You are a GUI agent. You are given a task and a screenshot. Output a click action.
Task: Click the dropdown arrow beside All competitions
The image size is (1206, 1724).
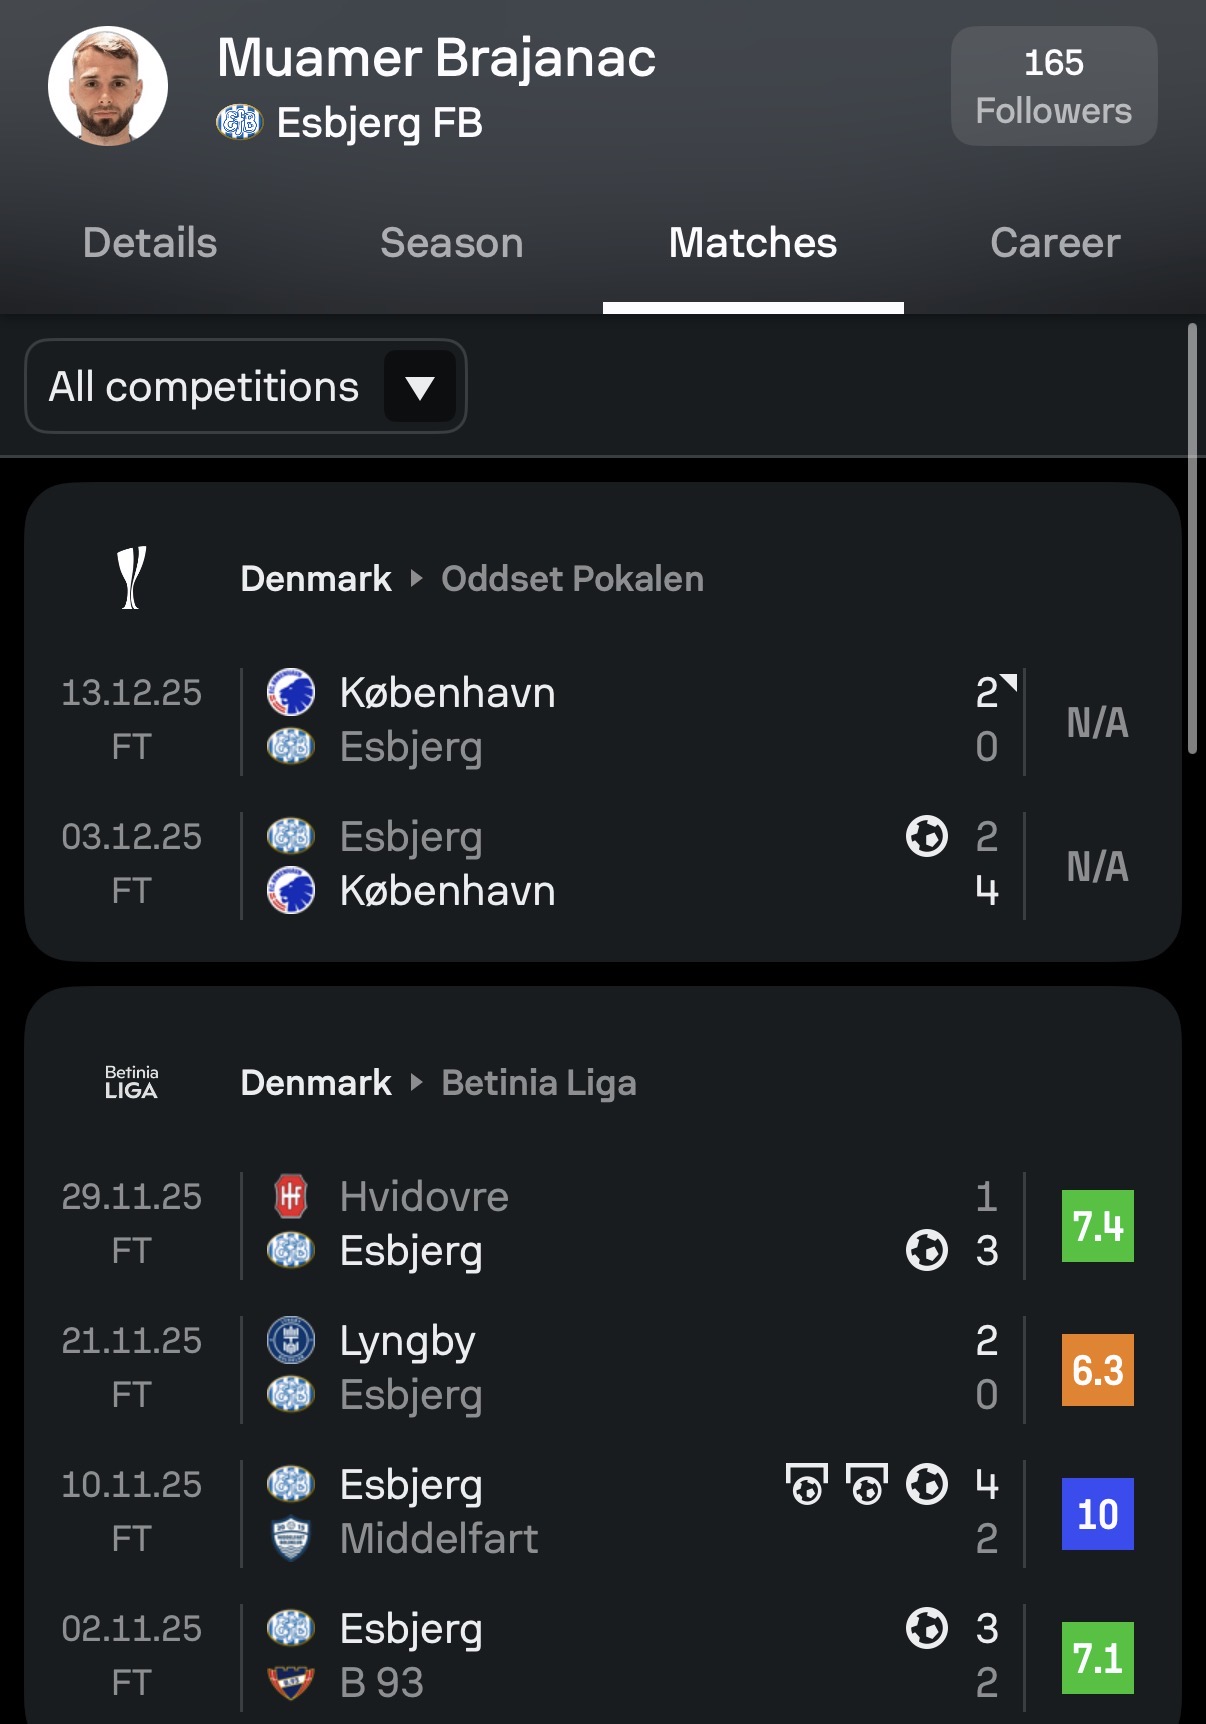(420, 387)
